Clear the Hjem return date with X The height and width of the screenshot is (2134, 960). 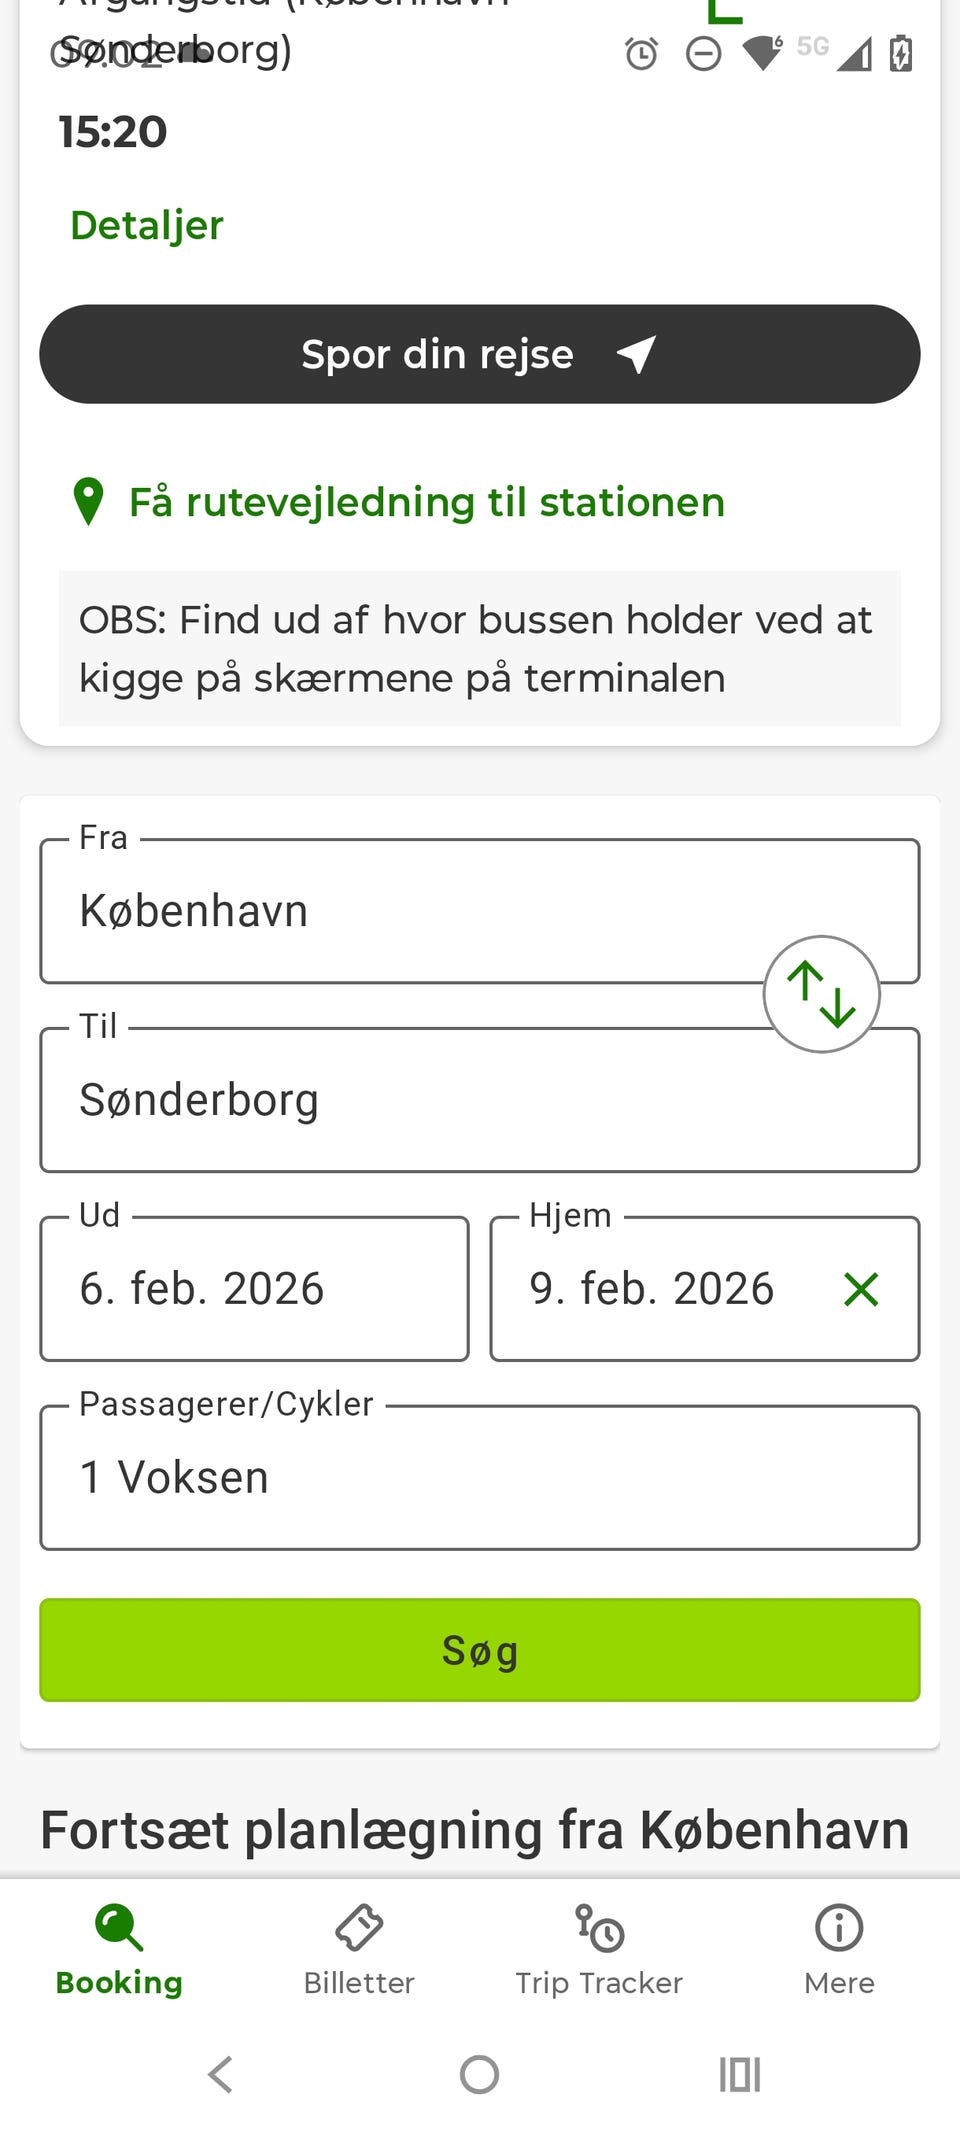pos(860,1289)
